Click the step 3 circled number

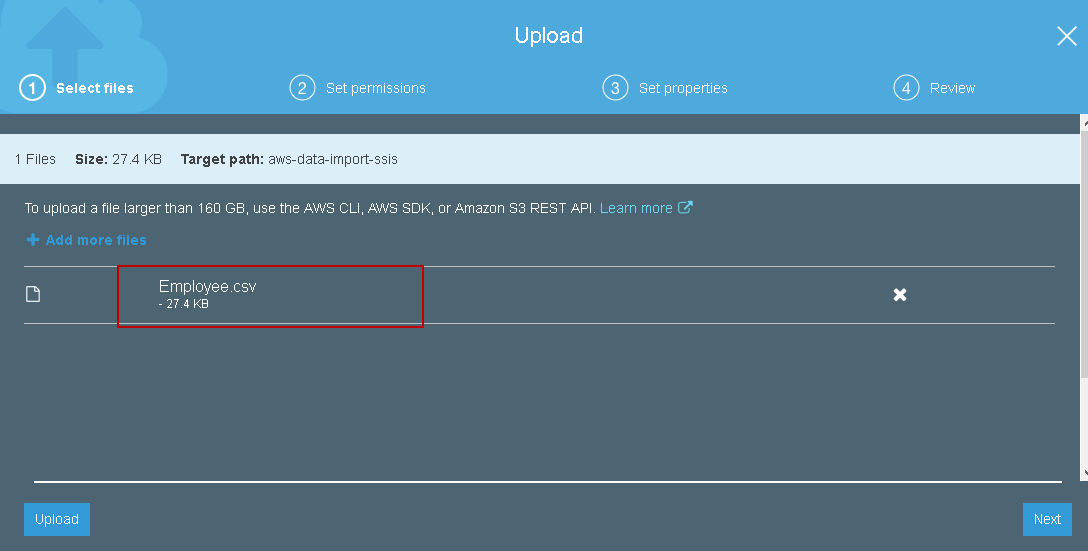(x=614, y=88)
